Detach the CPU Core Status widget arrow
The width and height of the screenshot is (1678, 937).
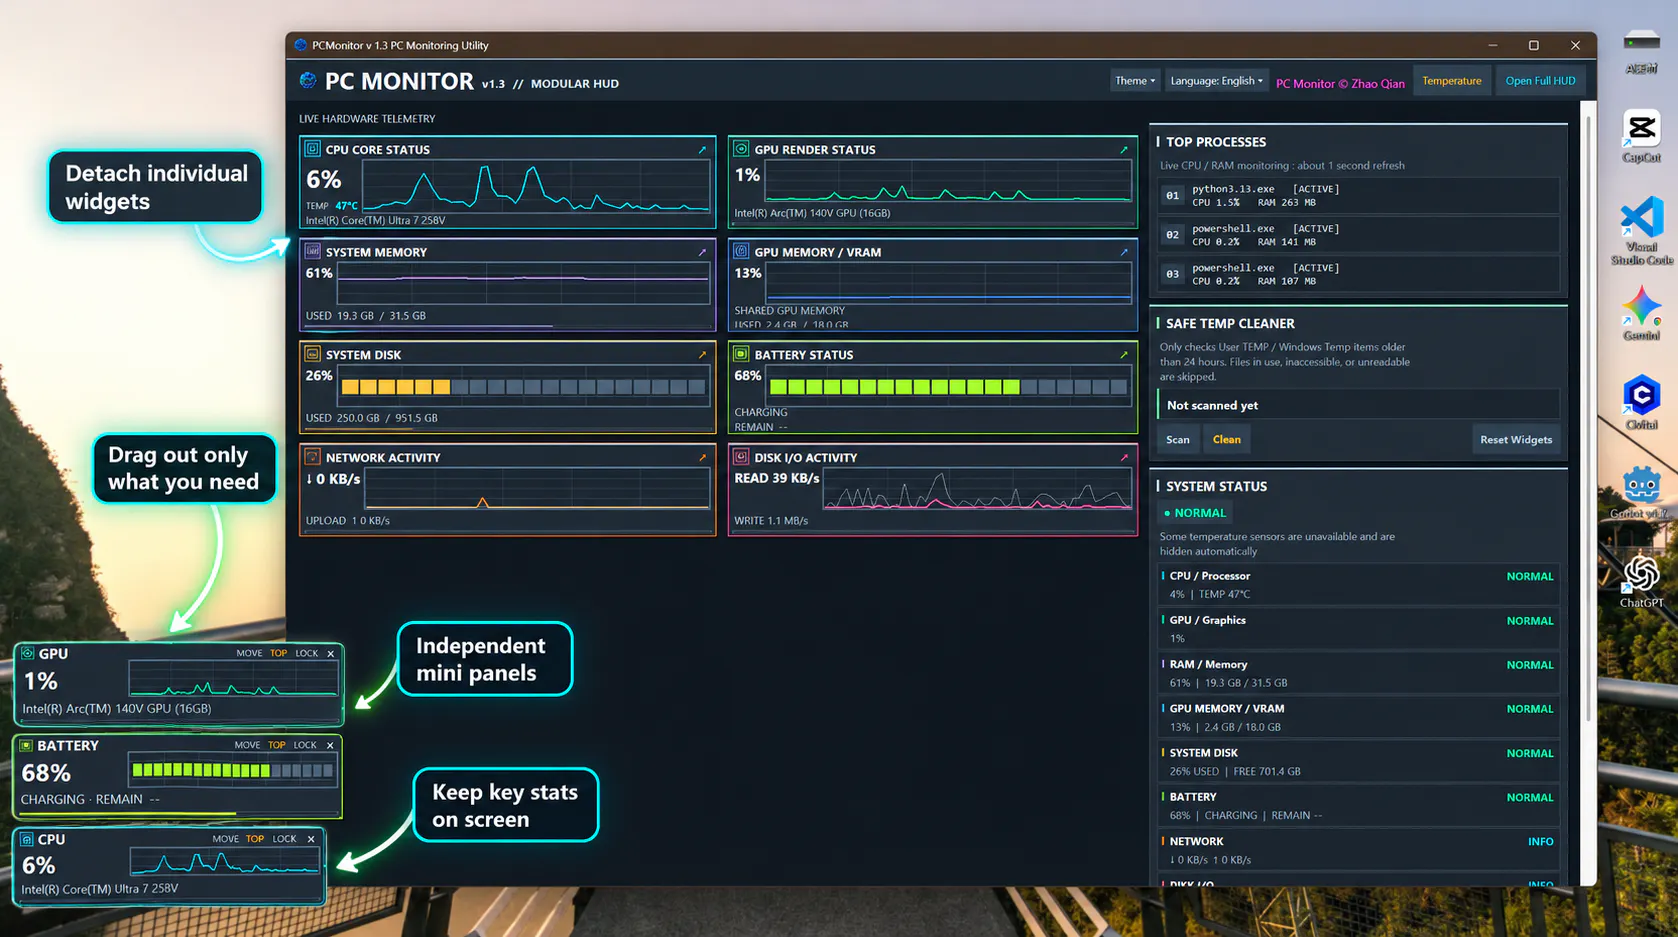click(x=702, y=150)
